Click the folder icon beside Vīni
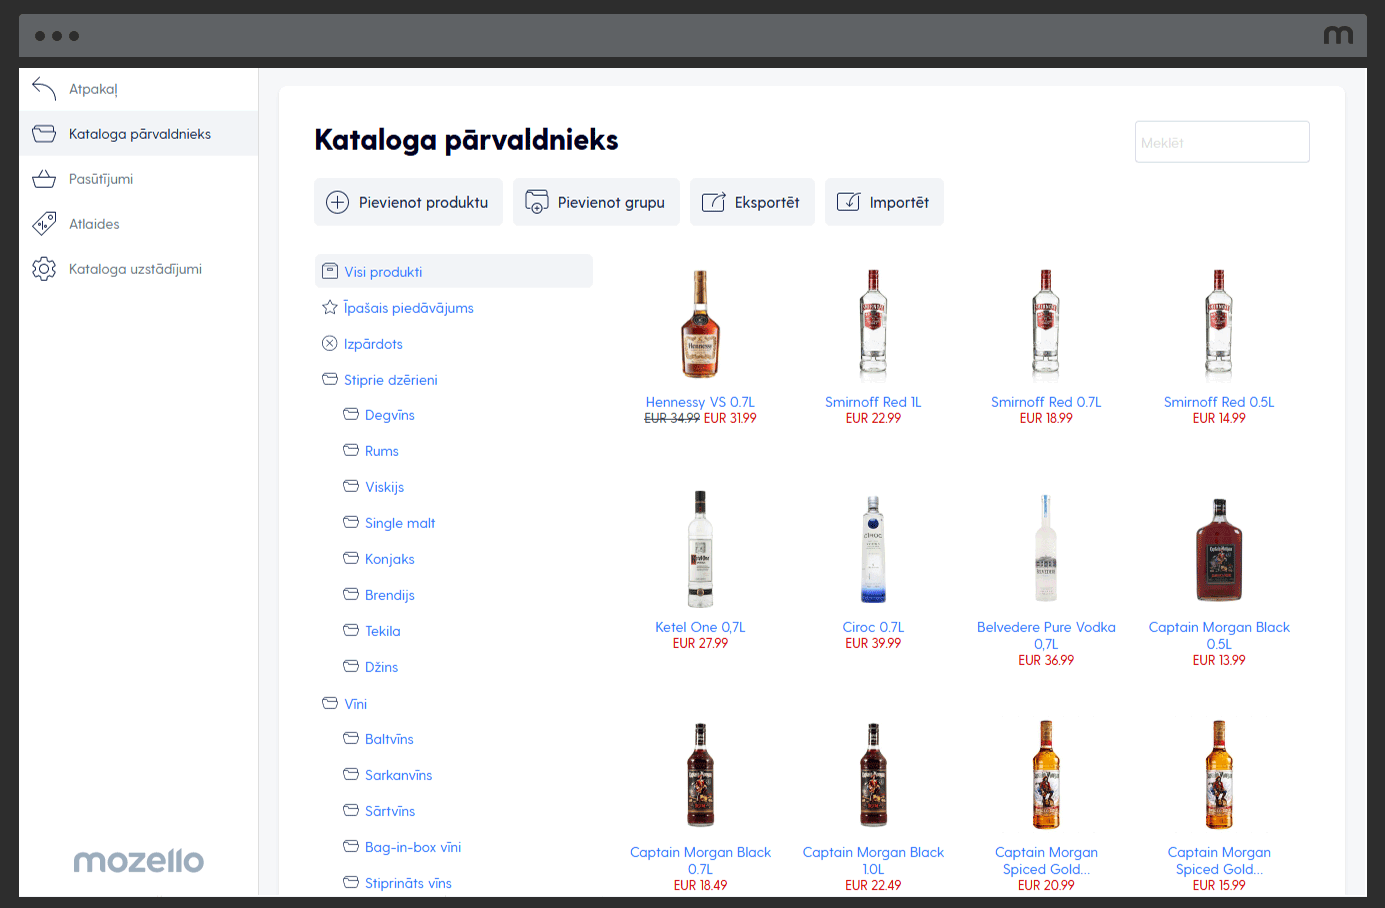This screenshot has height=908, width=1385. pyautogui.click(x=330, y=704)
